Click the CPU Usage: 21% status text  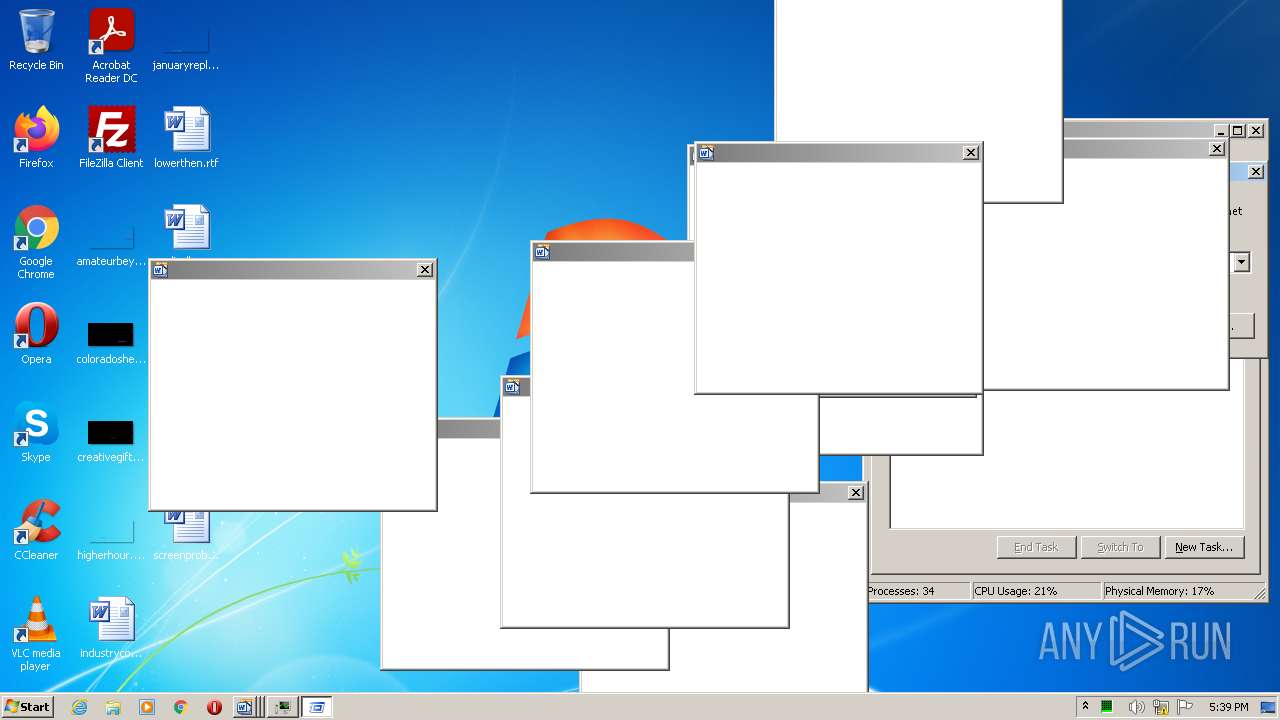pyautogui.click(x=1016, y=591)
